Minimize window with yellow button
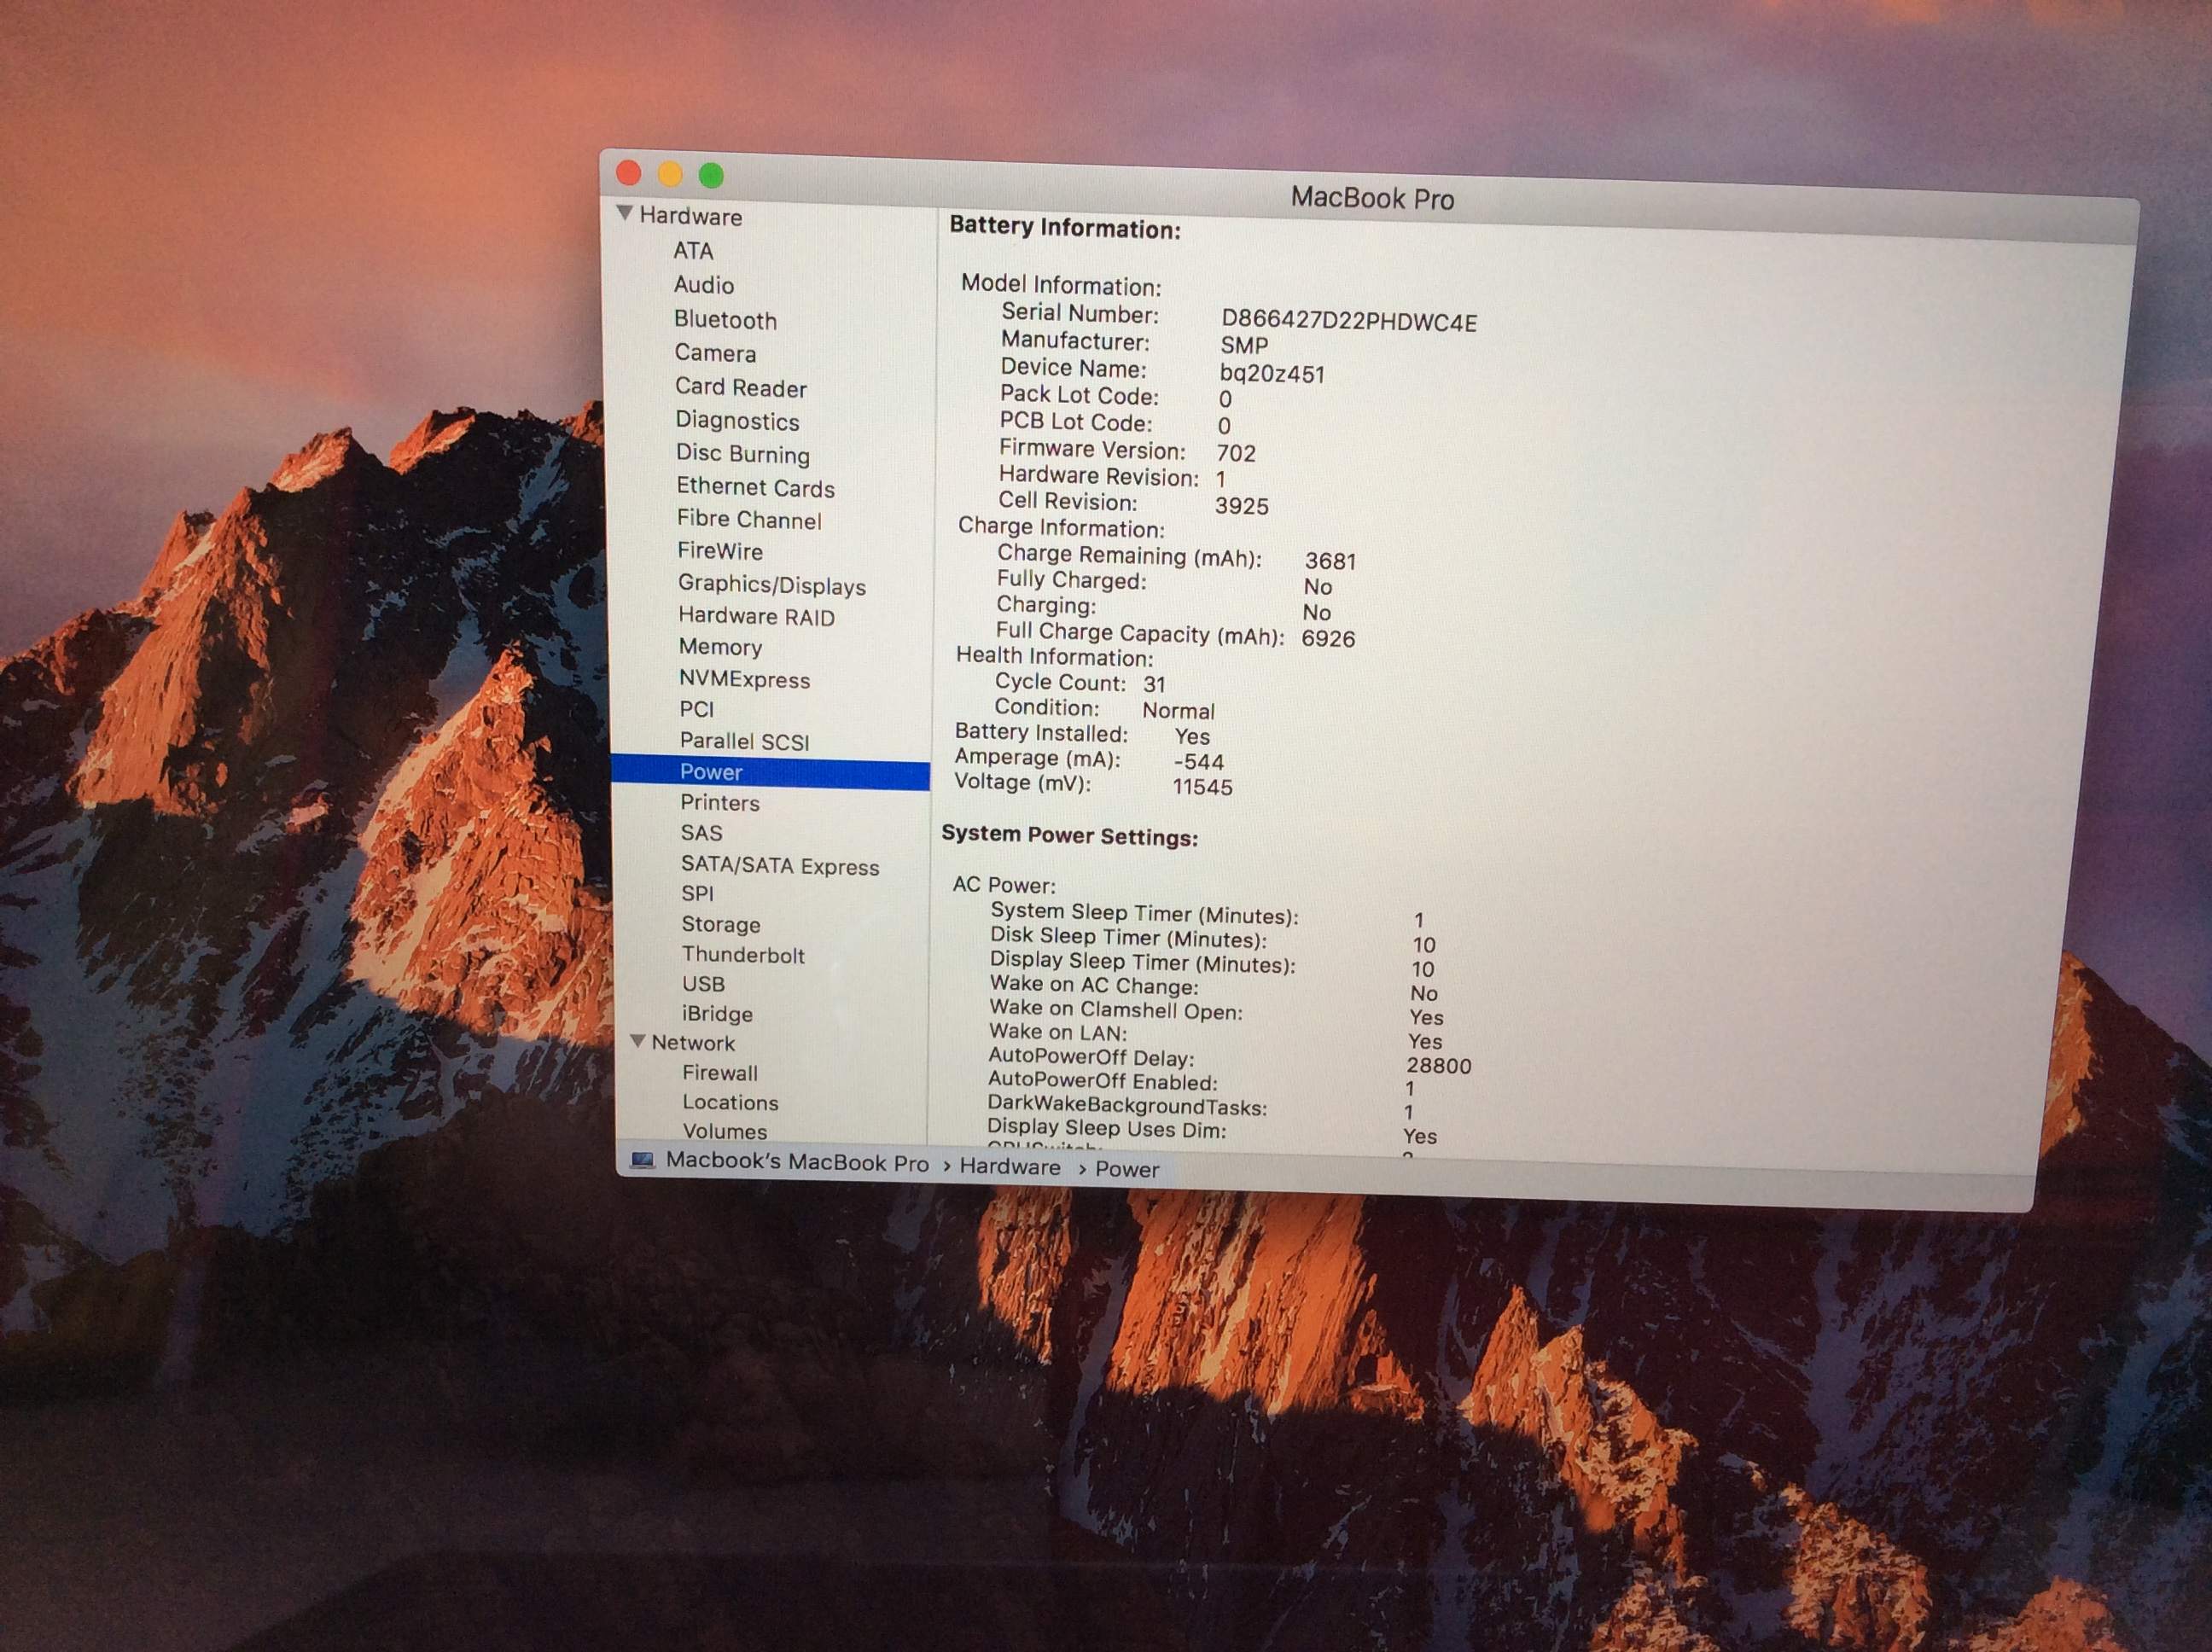Screen dimensions: 2212x1652 [670, 175]
